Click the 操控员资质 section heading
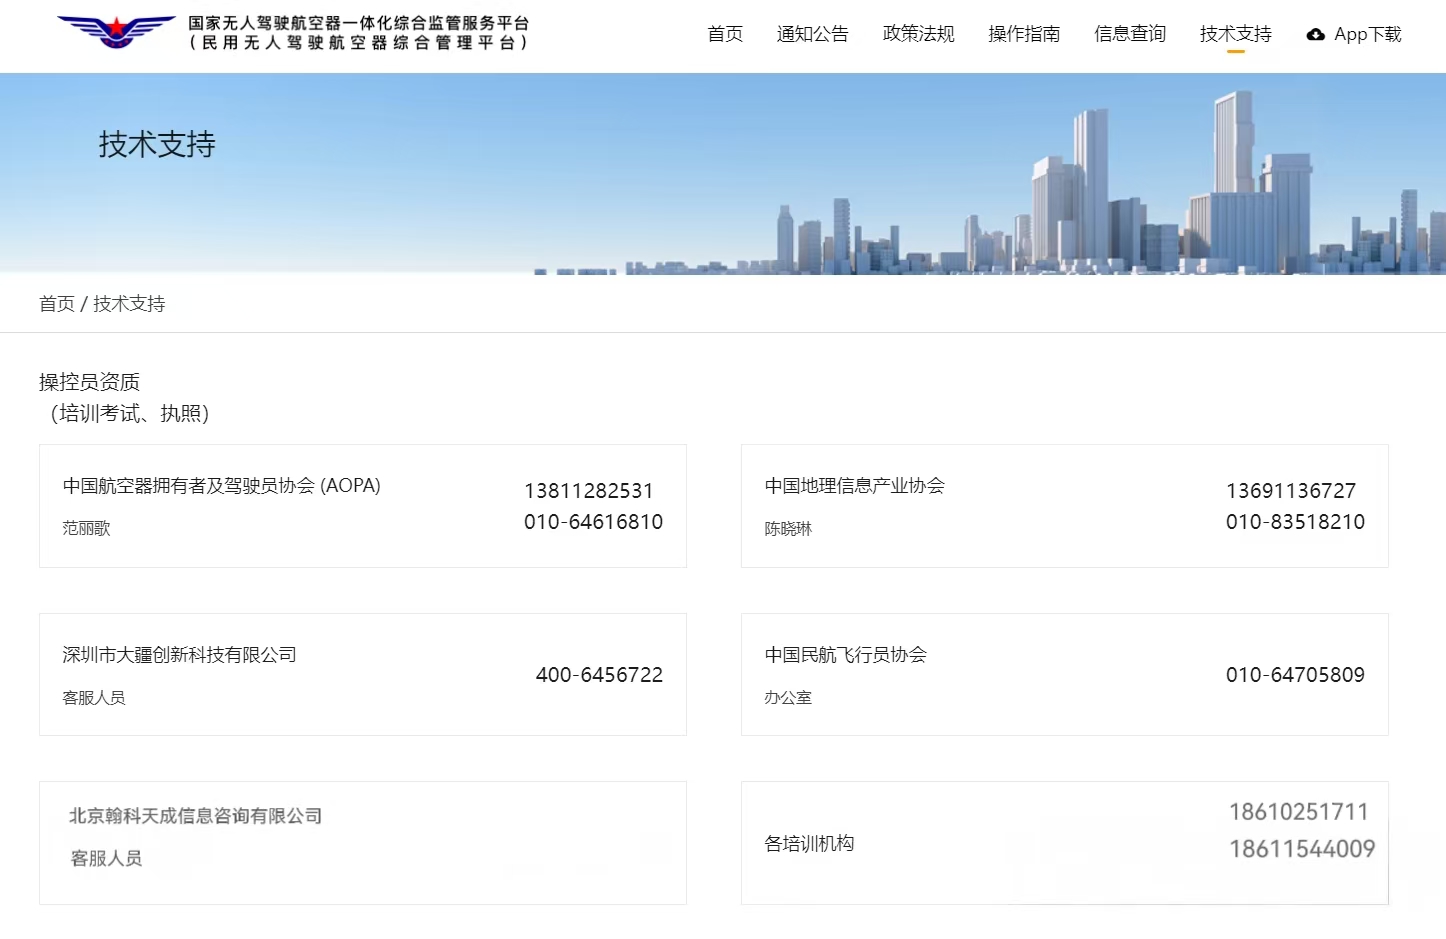The width and height of the screenshot is (1446, 939). 89,382
